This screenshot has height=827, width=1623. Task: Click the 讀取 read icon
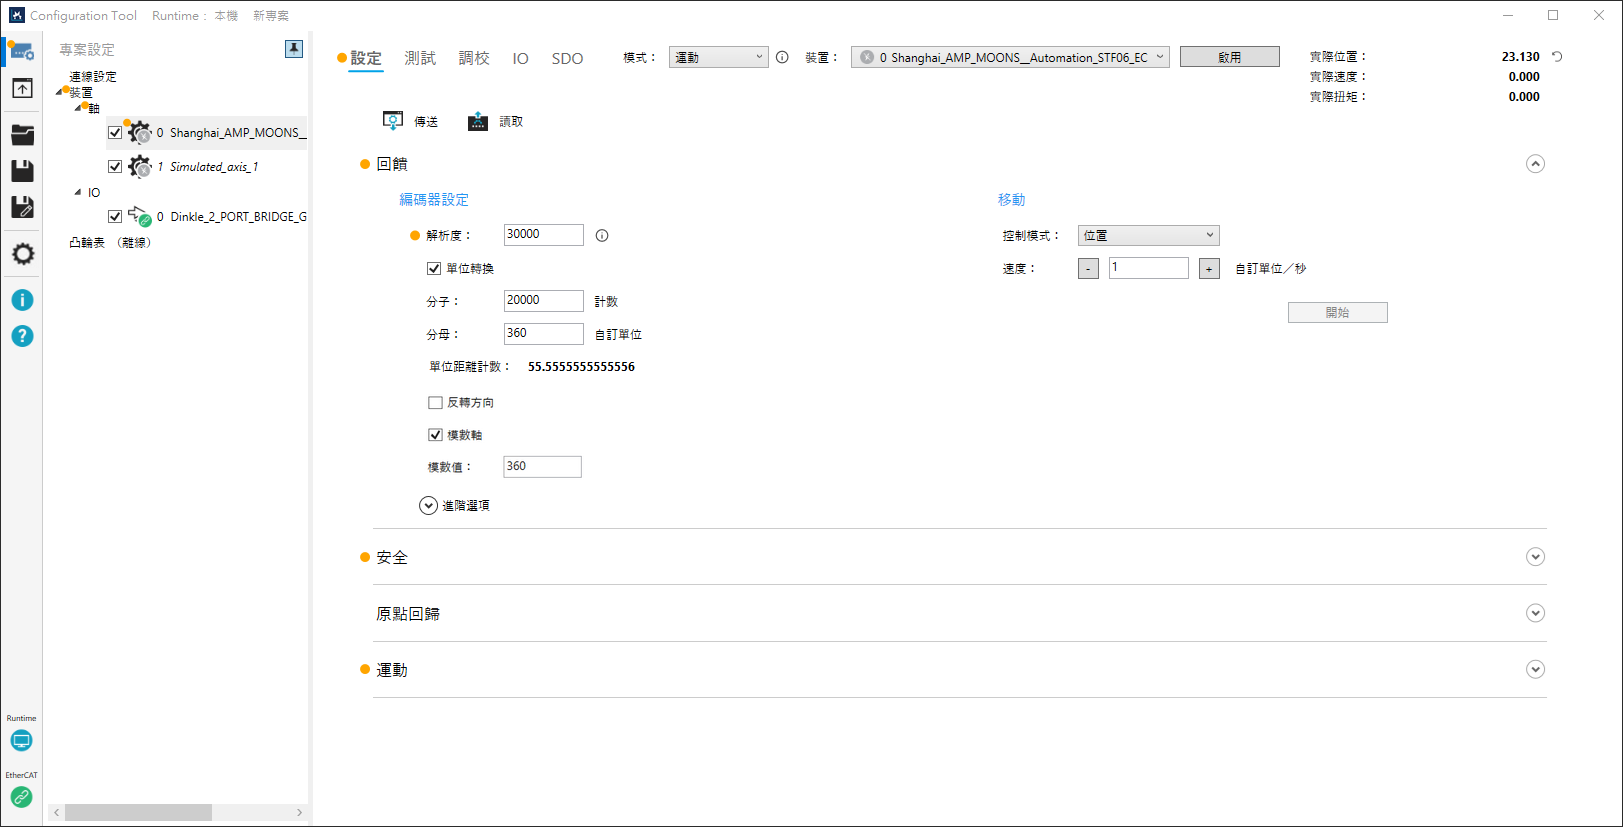tap(478, 121)
